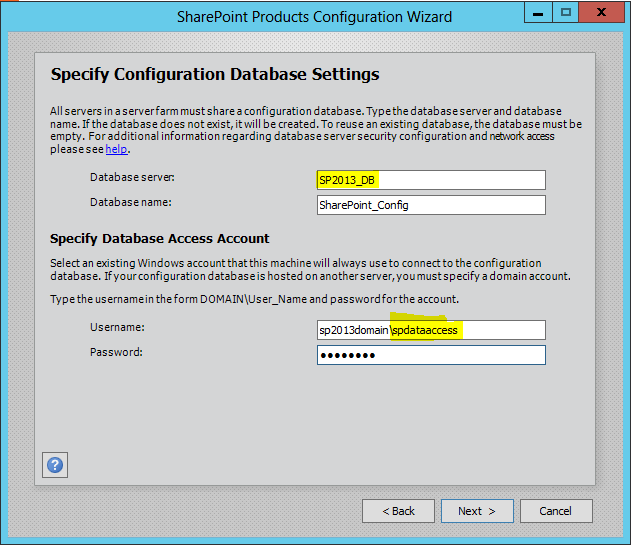Screen dimensions: 631x545
Task: Open the blue question mark help icon
Action: click(x=55, y=465)
